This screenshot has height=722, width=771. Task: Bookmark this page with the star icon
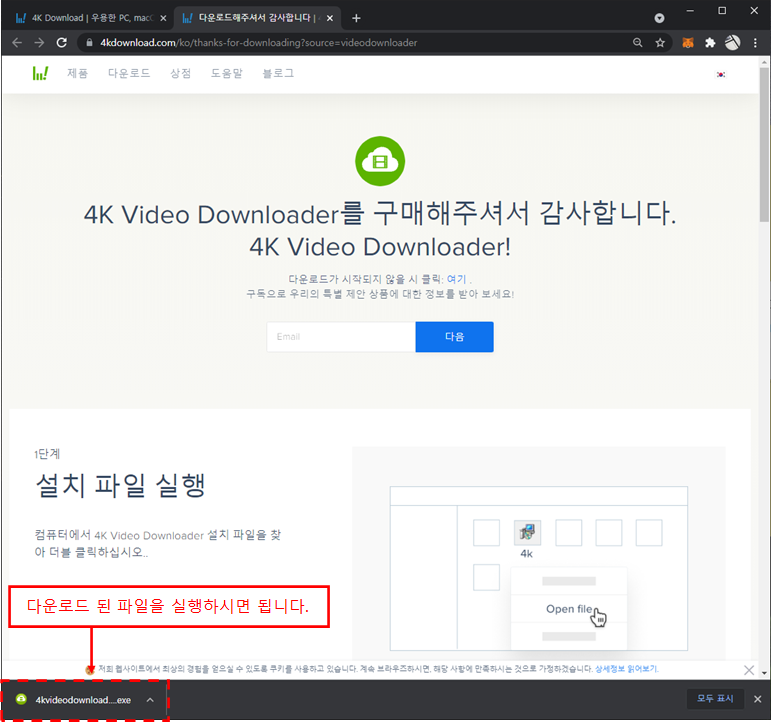coord(660,43)
